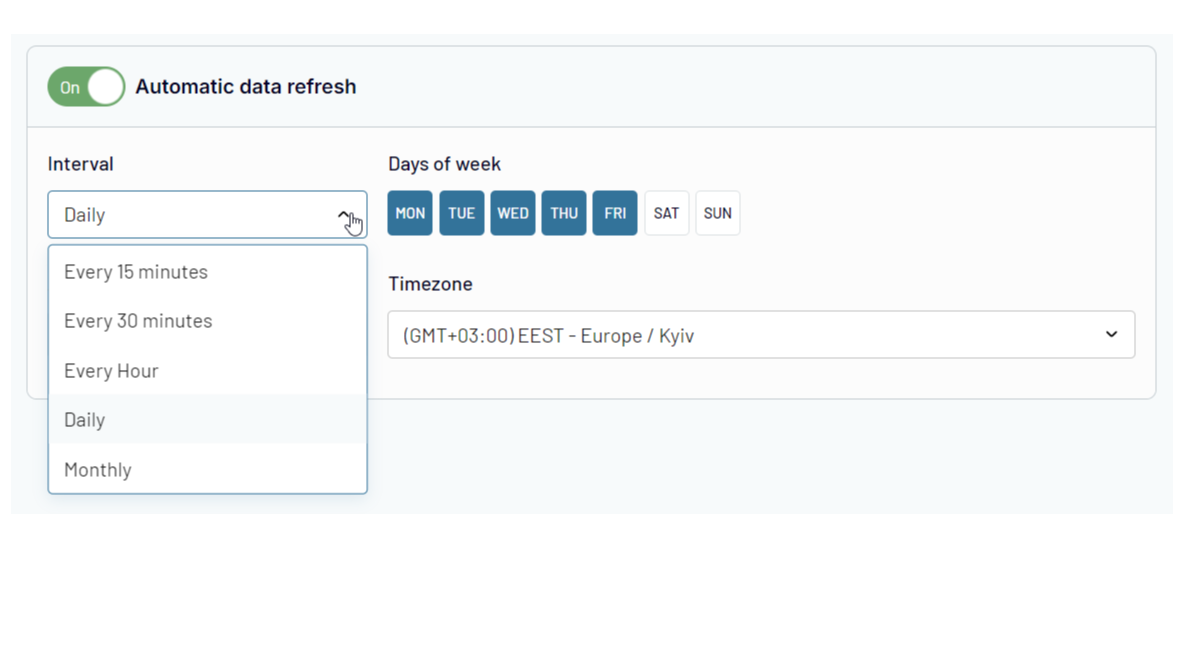Toggle the TUE day button
The height and width of the screenshot is (664, 1180).
461,213
